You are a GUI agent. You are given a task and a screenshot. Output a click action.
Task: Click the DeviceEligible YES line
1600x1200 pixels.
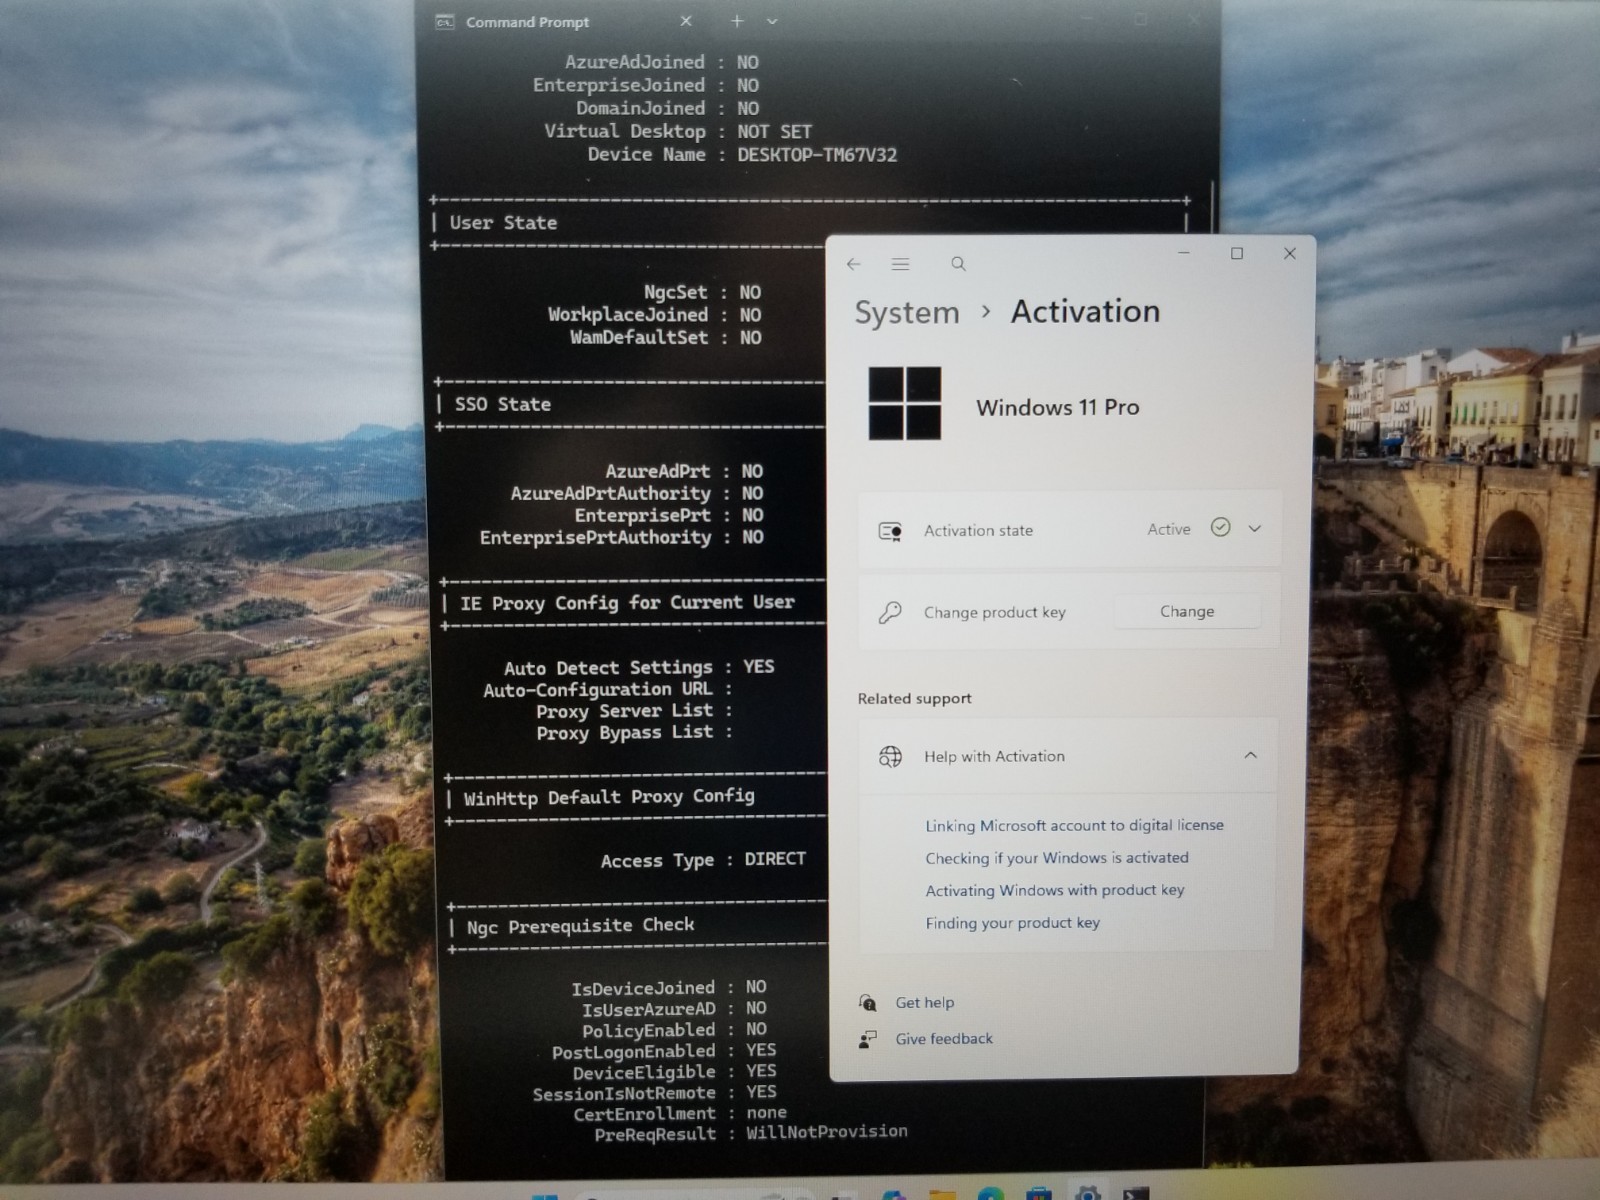674,1072
